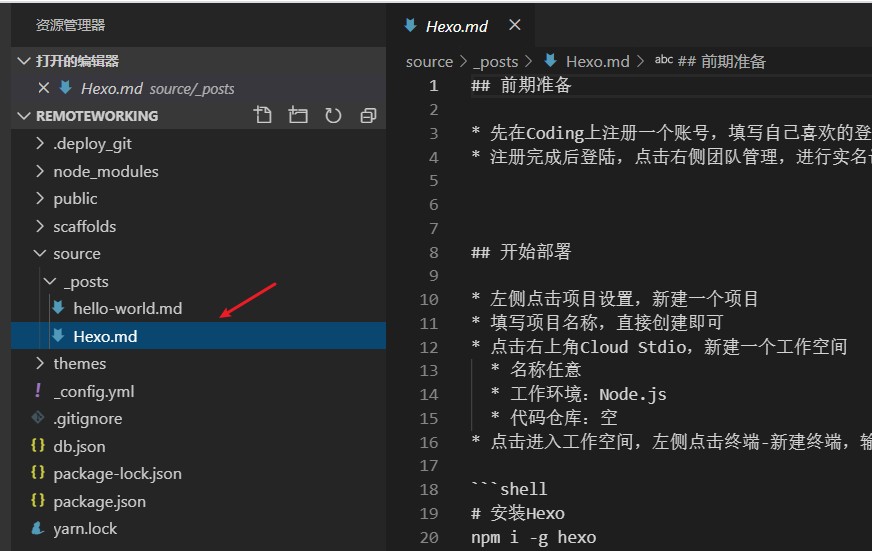Click the ## 前期准备 breadcrumb segment
This screenshot has width=872, height=551.
pyautogui.click(x=722, y=61)
